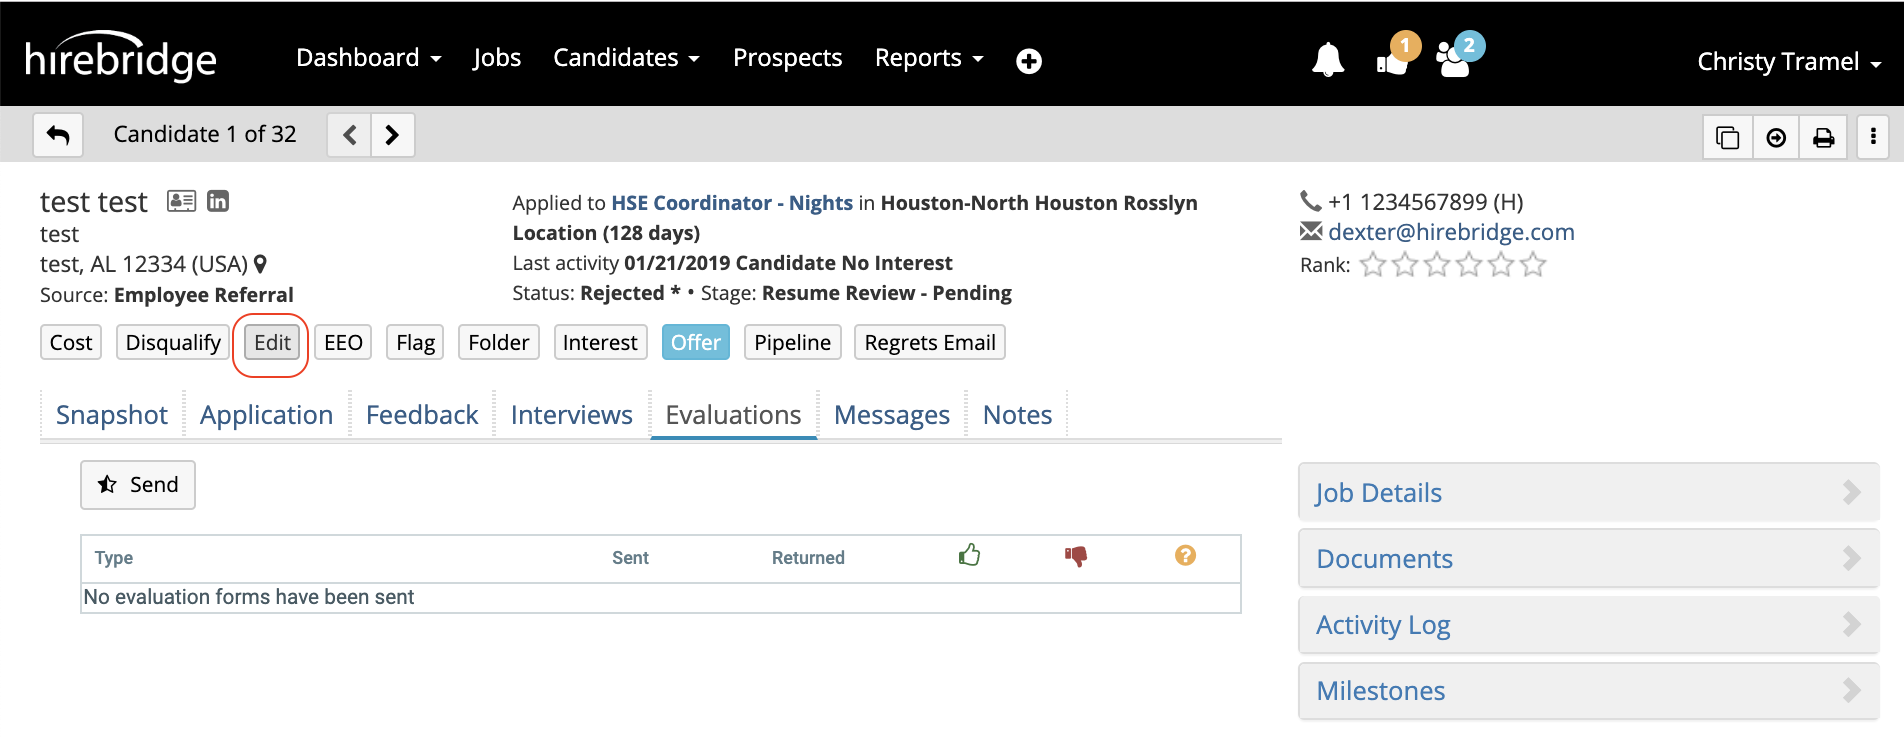
Task: Set rank by clicking the third star
Action: (x=1437, y=265)
